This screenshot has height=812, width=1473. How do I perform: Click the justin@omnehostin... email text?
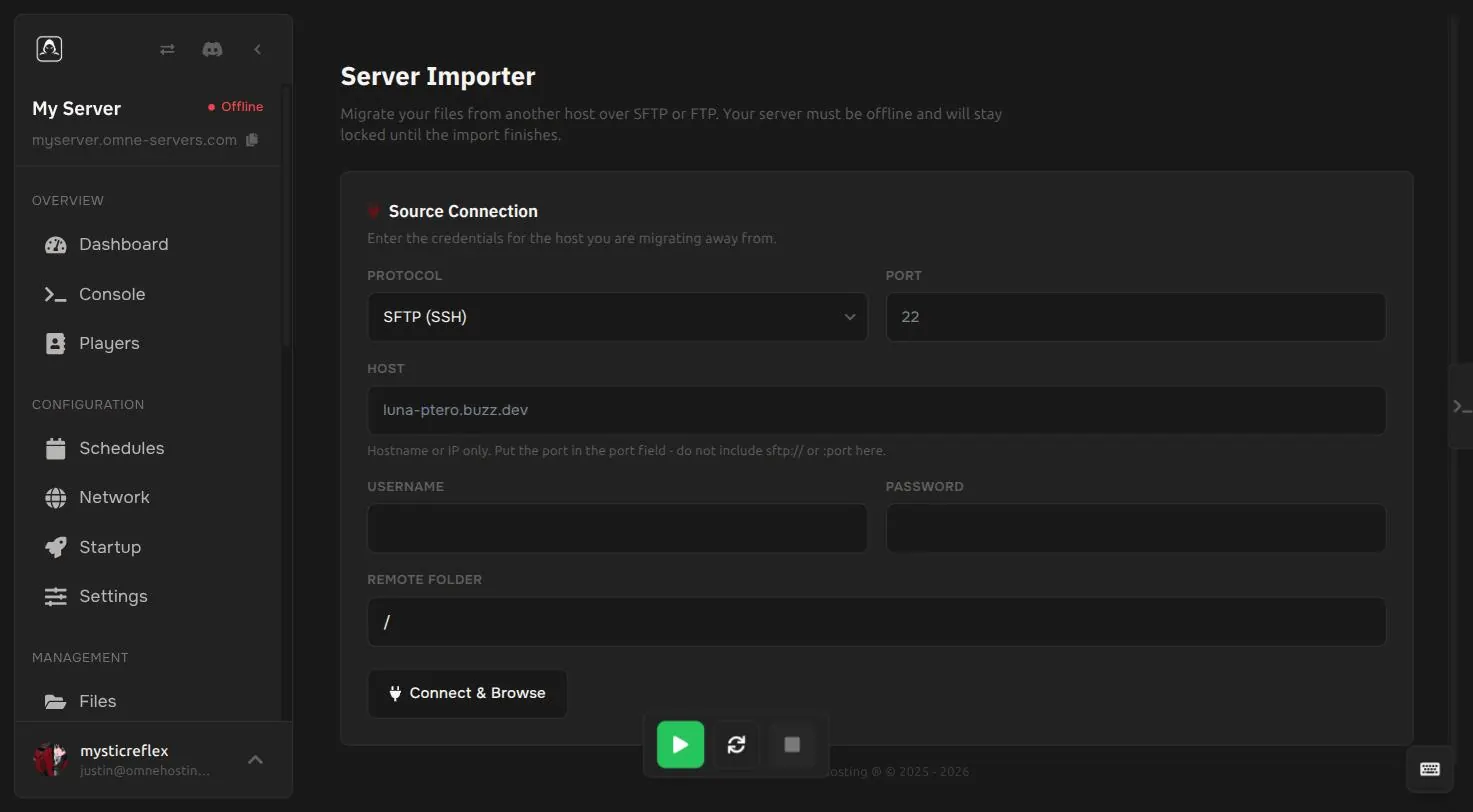pyautogui.click(x=145, y=771)
